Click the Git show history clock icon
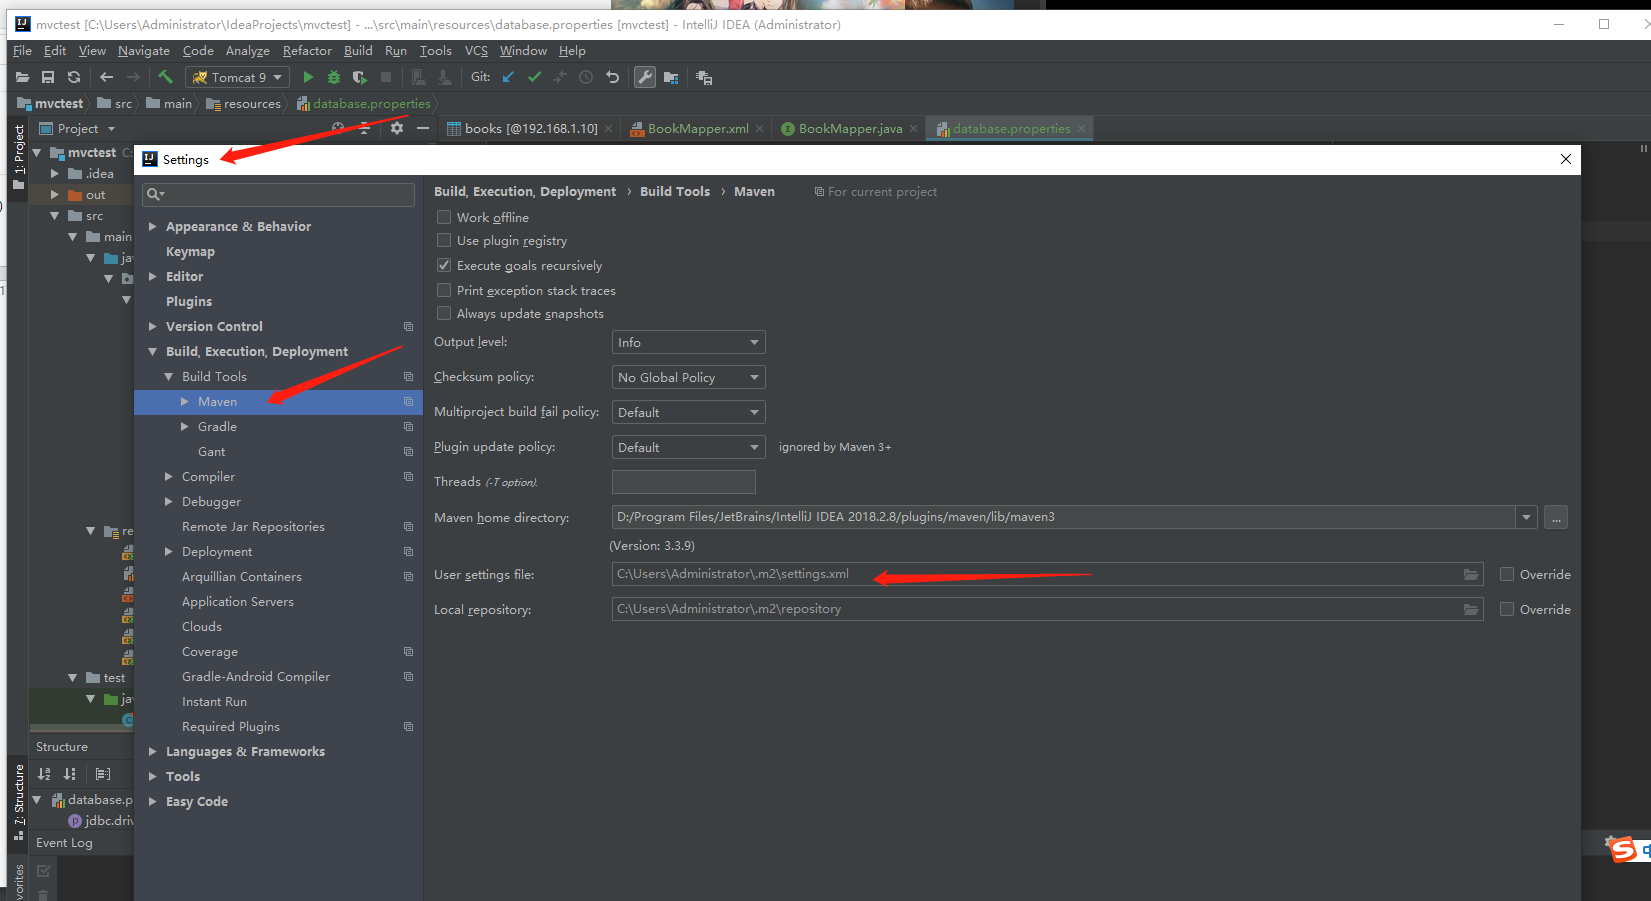1651x901 pixels. pos(586,77)
